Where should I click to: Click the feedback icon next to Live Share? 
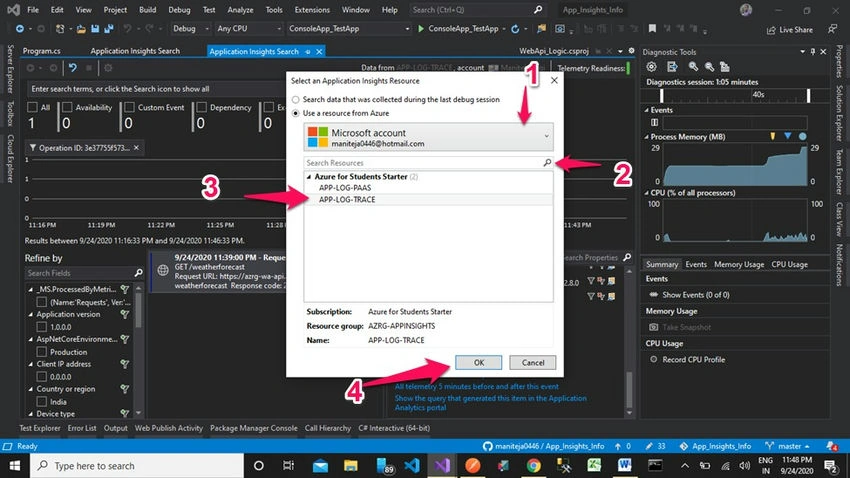point(832,29)
